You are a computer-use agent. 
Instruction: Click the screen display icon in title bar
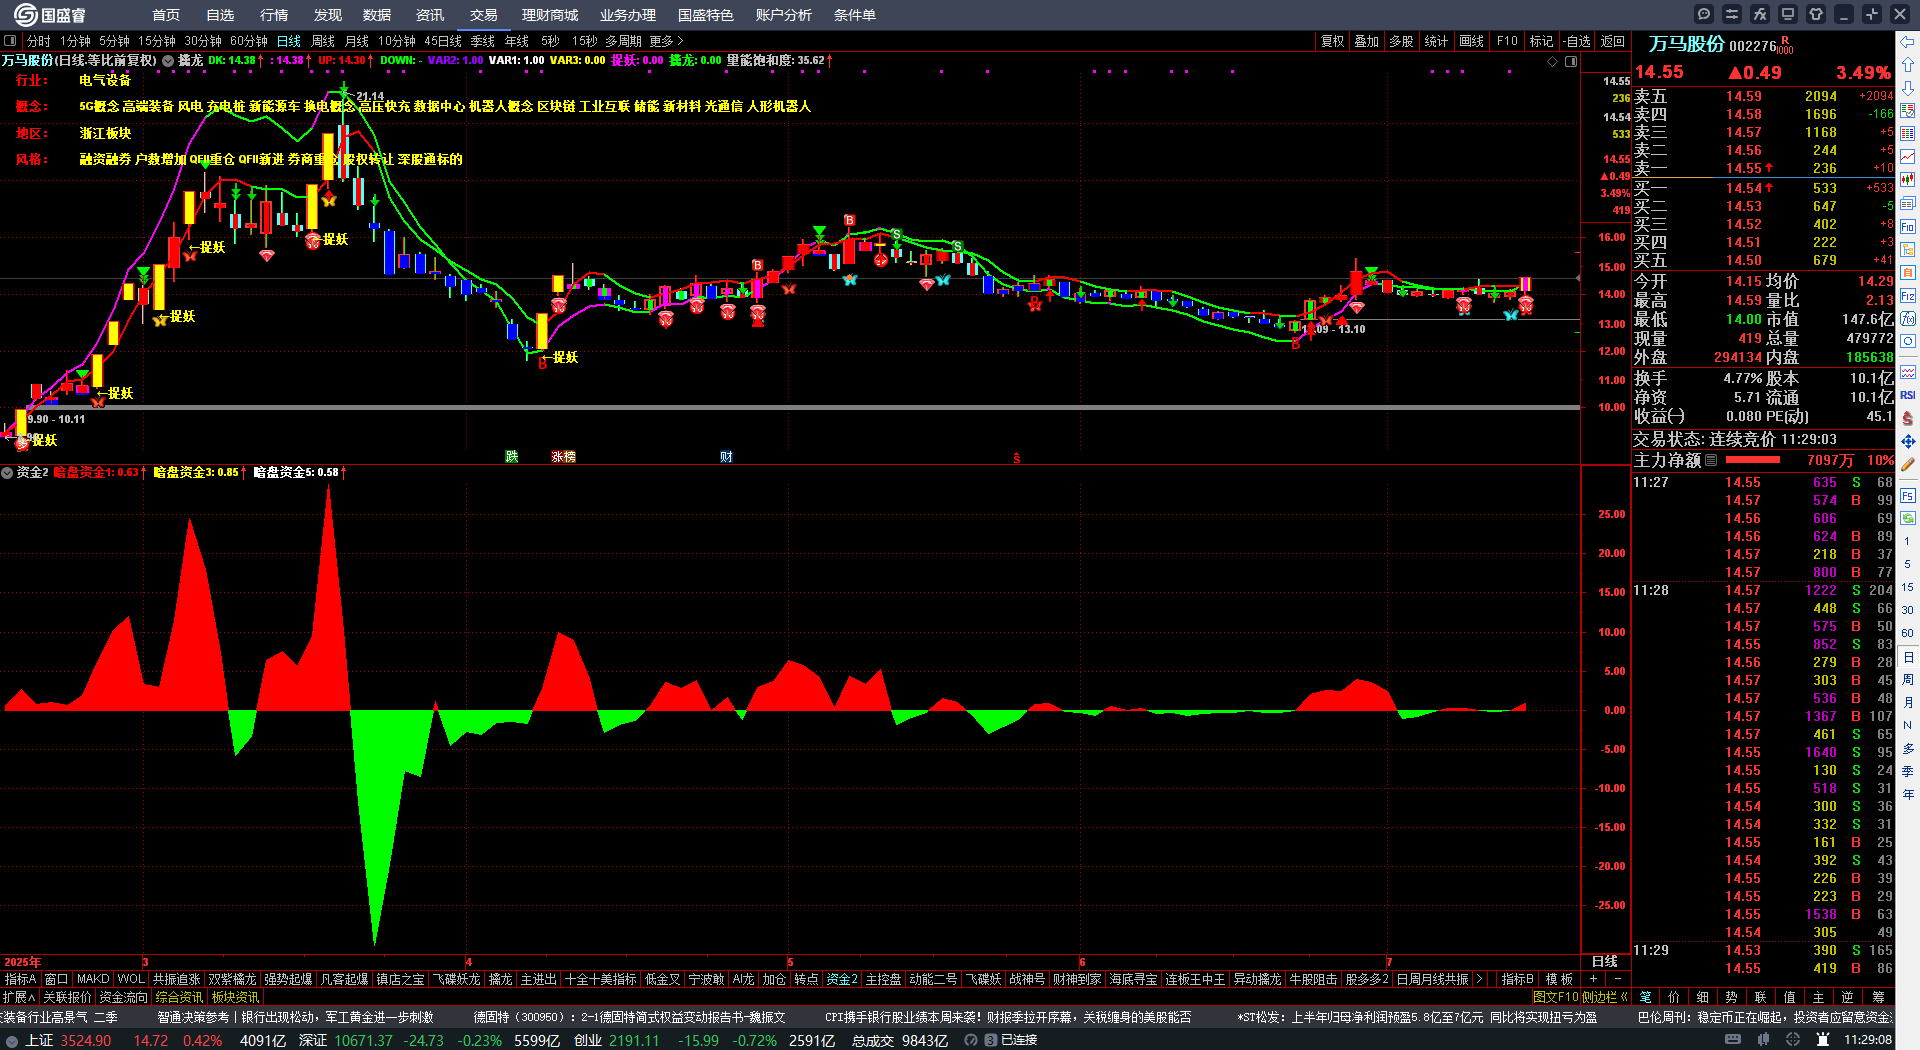(x=1788, y=14)
